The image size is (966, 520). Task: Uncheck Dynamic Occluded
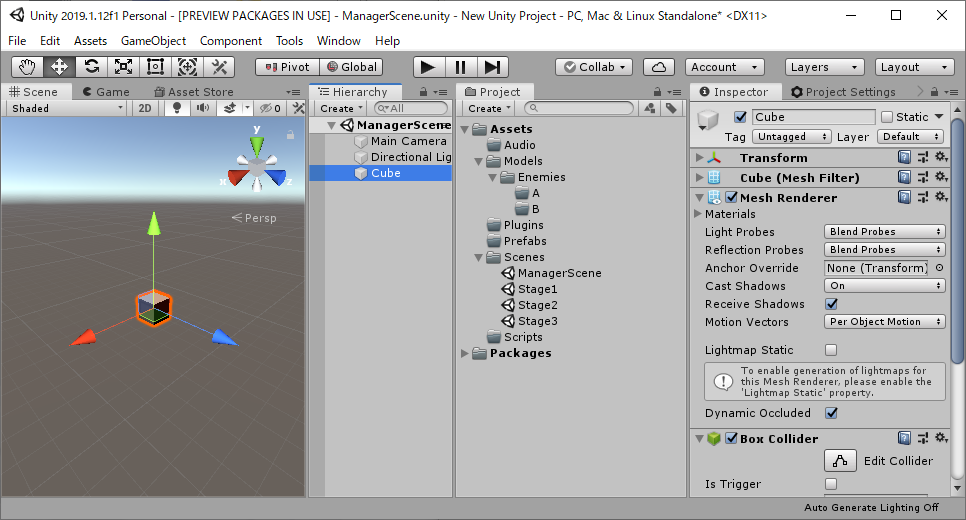click(x=831, y=413)
